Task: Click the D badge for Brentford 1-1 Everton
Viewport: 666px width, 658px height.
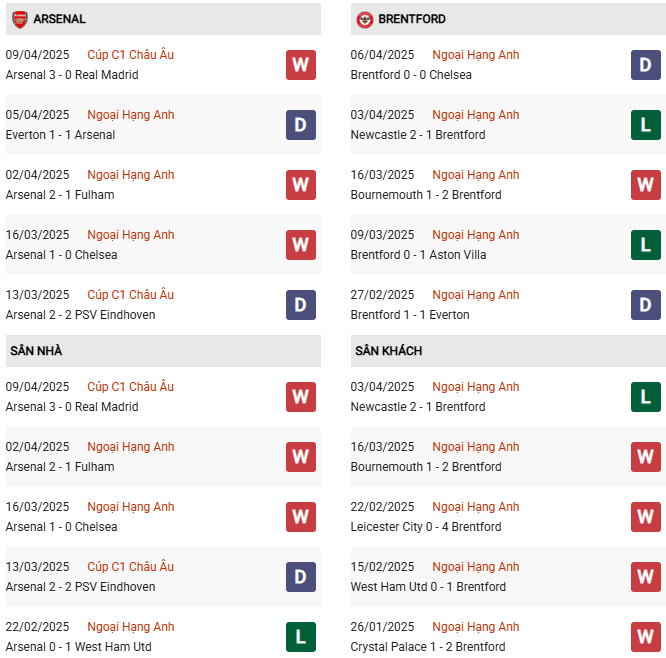Action: pos(645,305)
